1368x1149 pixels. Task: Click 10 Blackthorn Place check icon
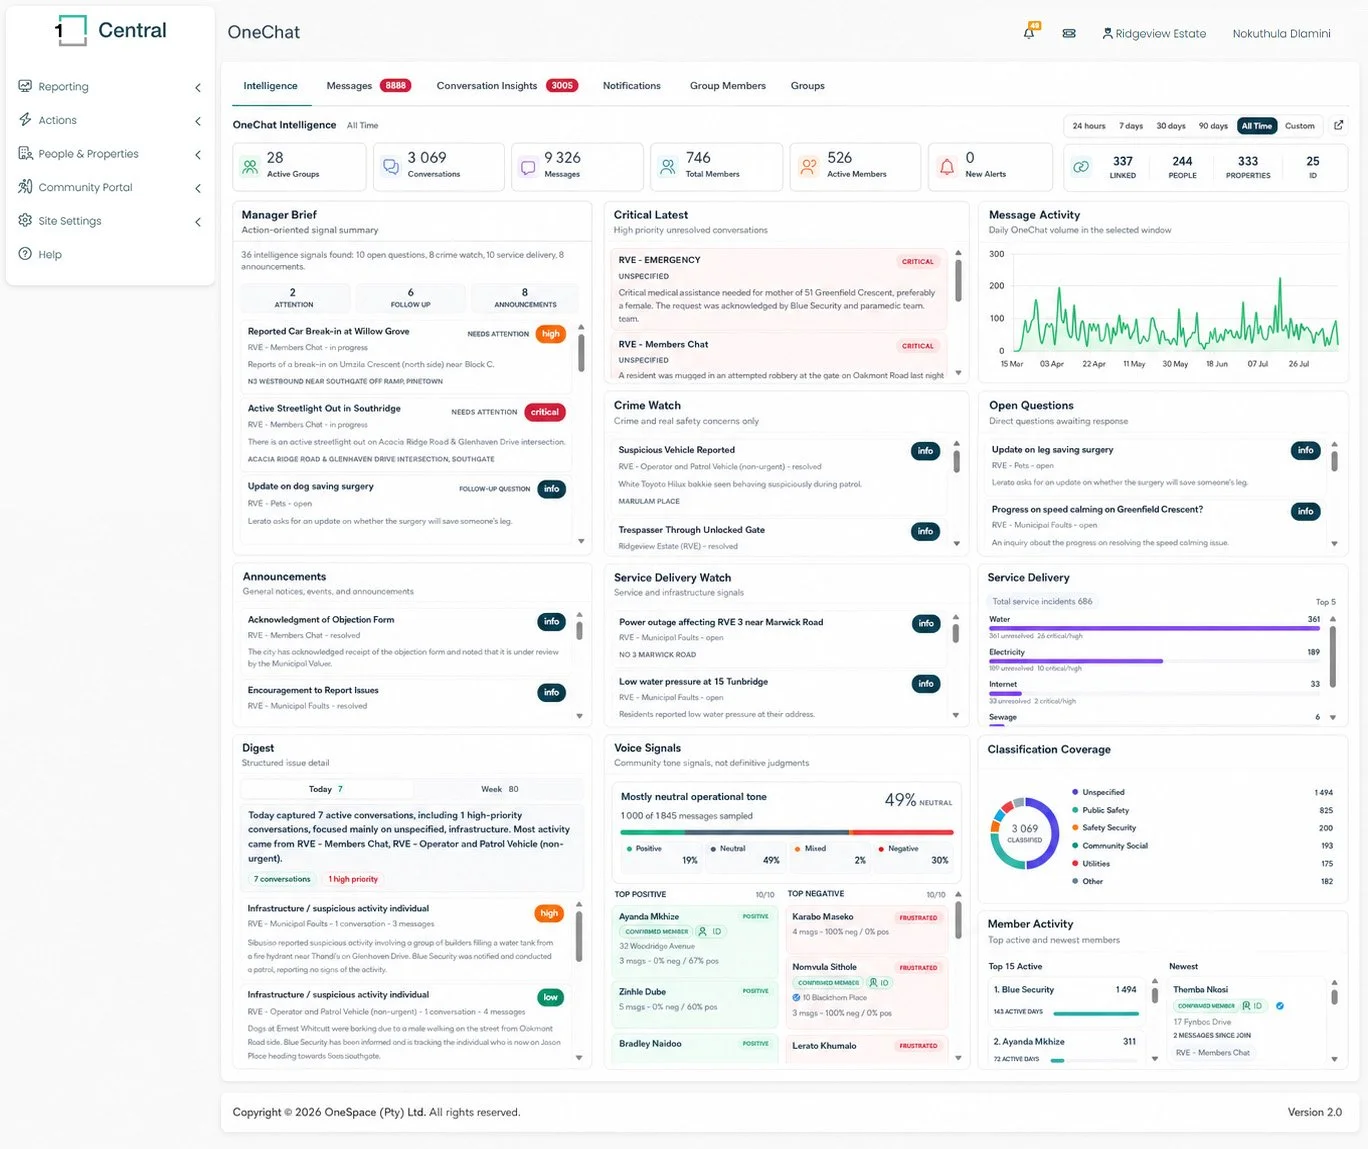pos(796,997)
